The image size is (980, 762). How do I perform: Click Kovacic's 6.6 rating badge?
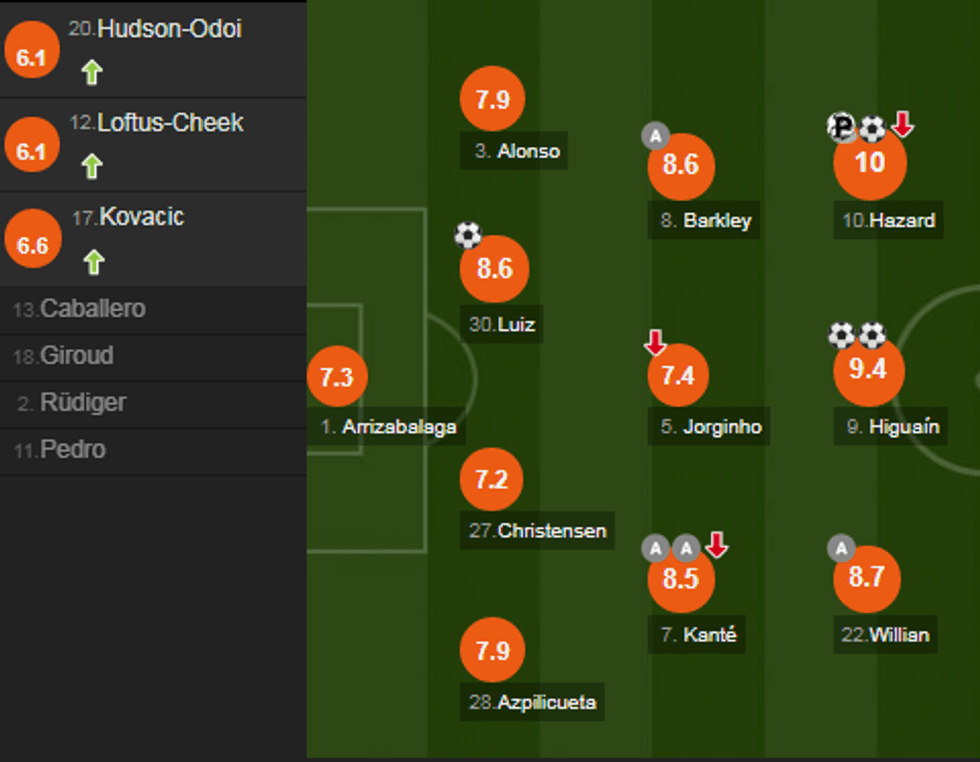[x=33, y=246]
